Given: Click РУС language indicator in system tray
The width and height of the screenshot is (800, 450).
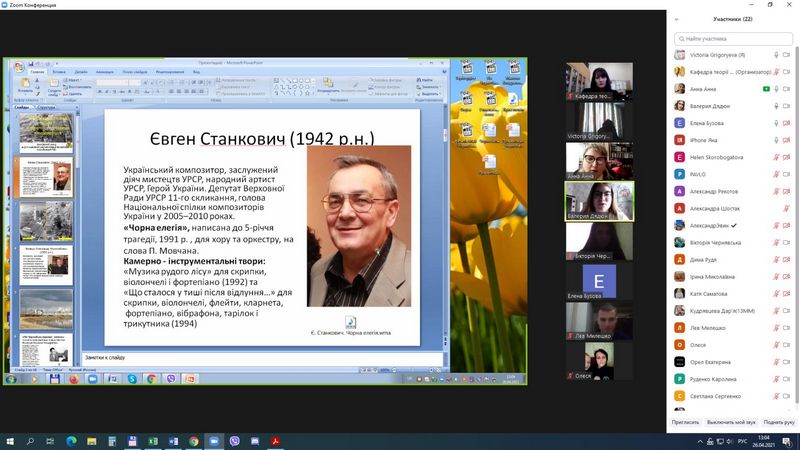Looking at the screenshot, I should point(742,441).
